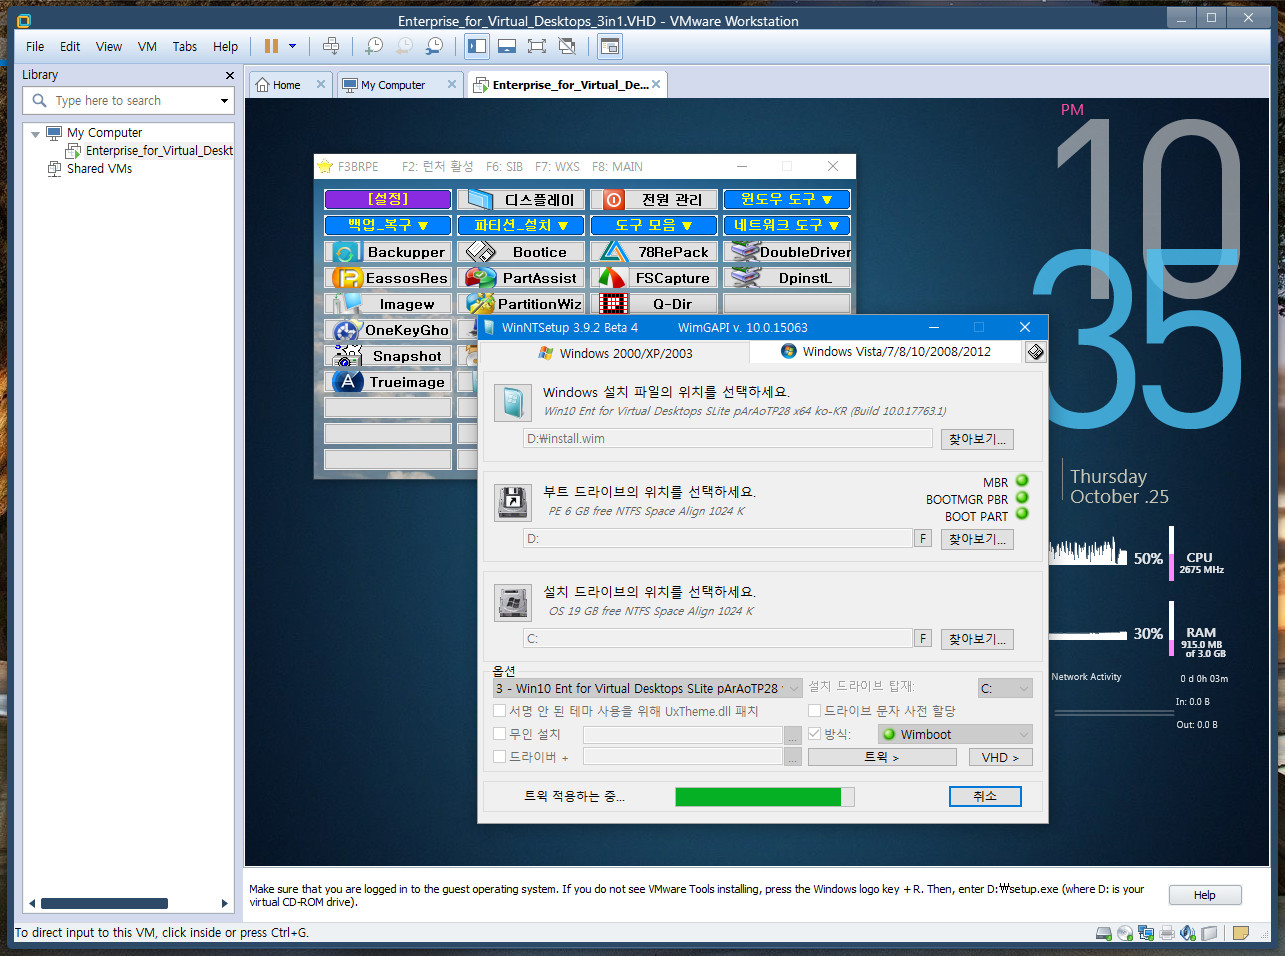Launch Trueimage from the launcher
1285x956 pixels.
point(388,382)
